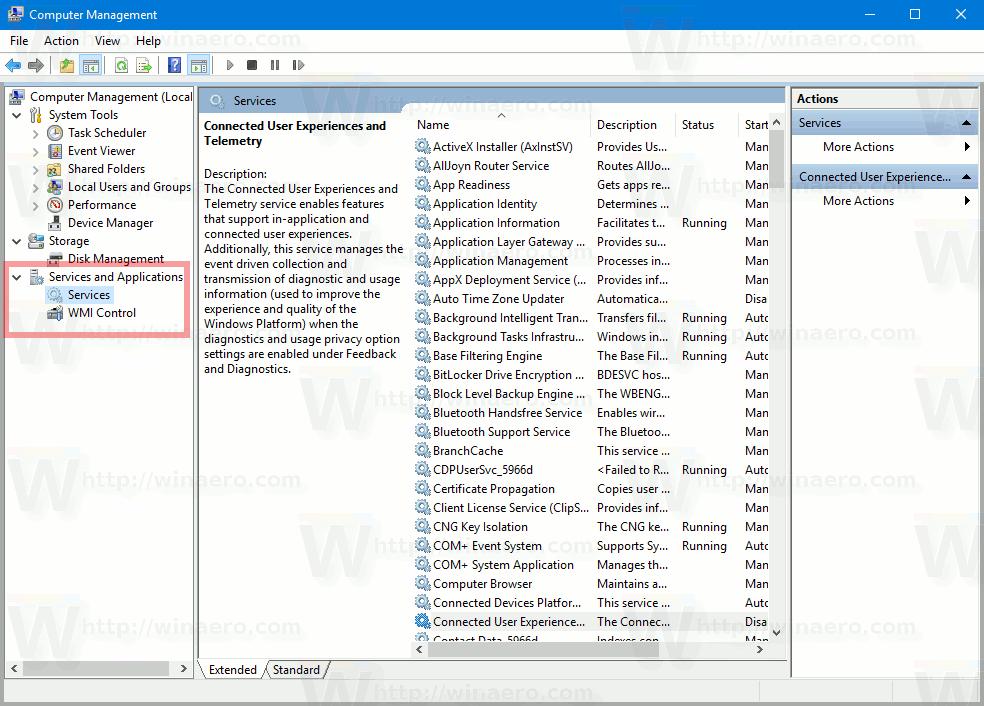
Task: Pause the service using the pause icon
Action: (x=275, y=64)
